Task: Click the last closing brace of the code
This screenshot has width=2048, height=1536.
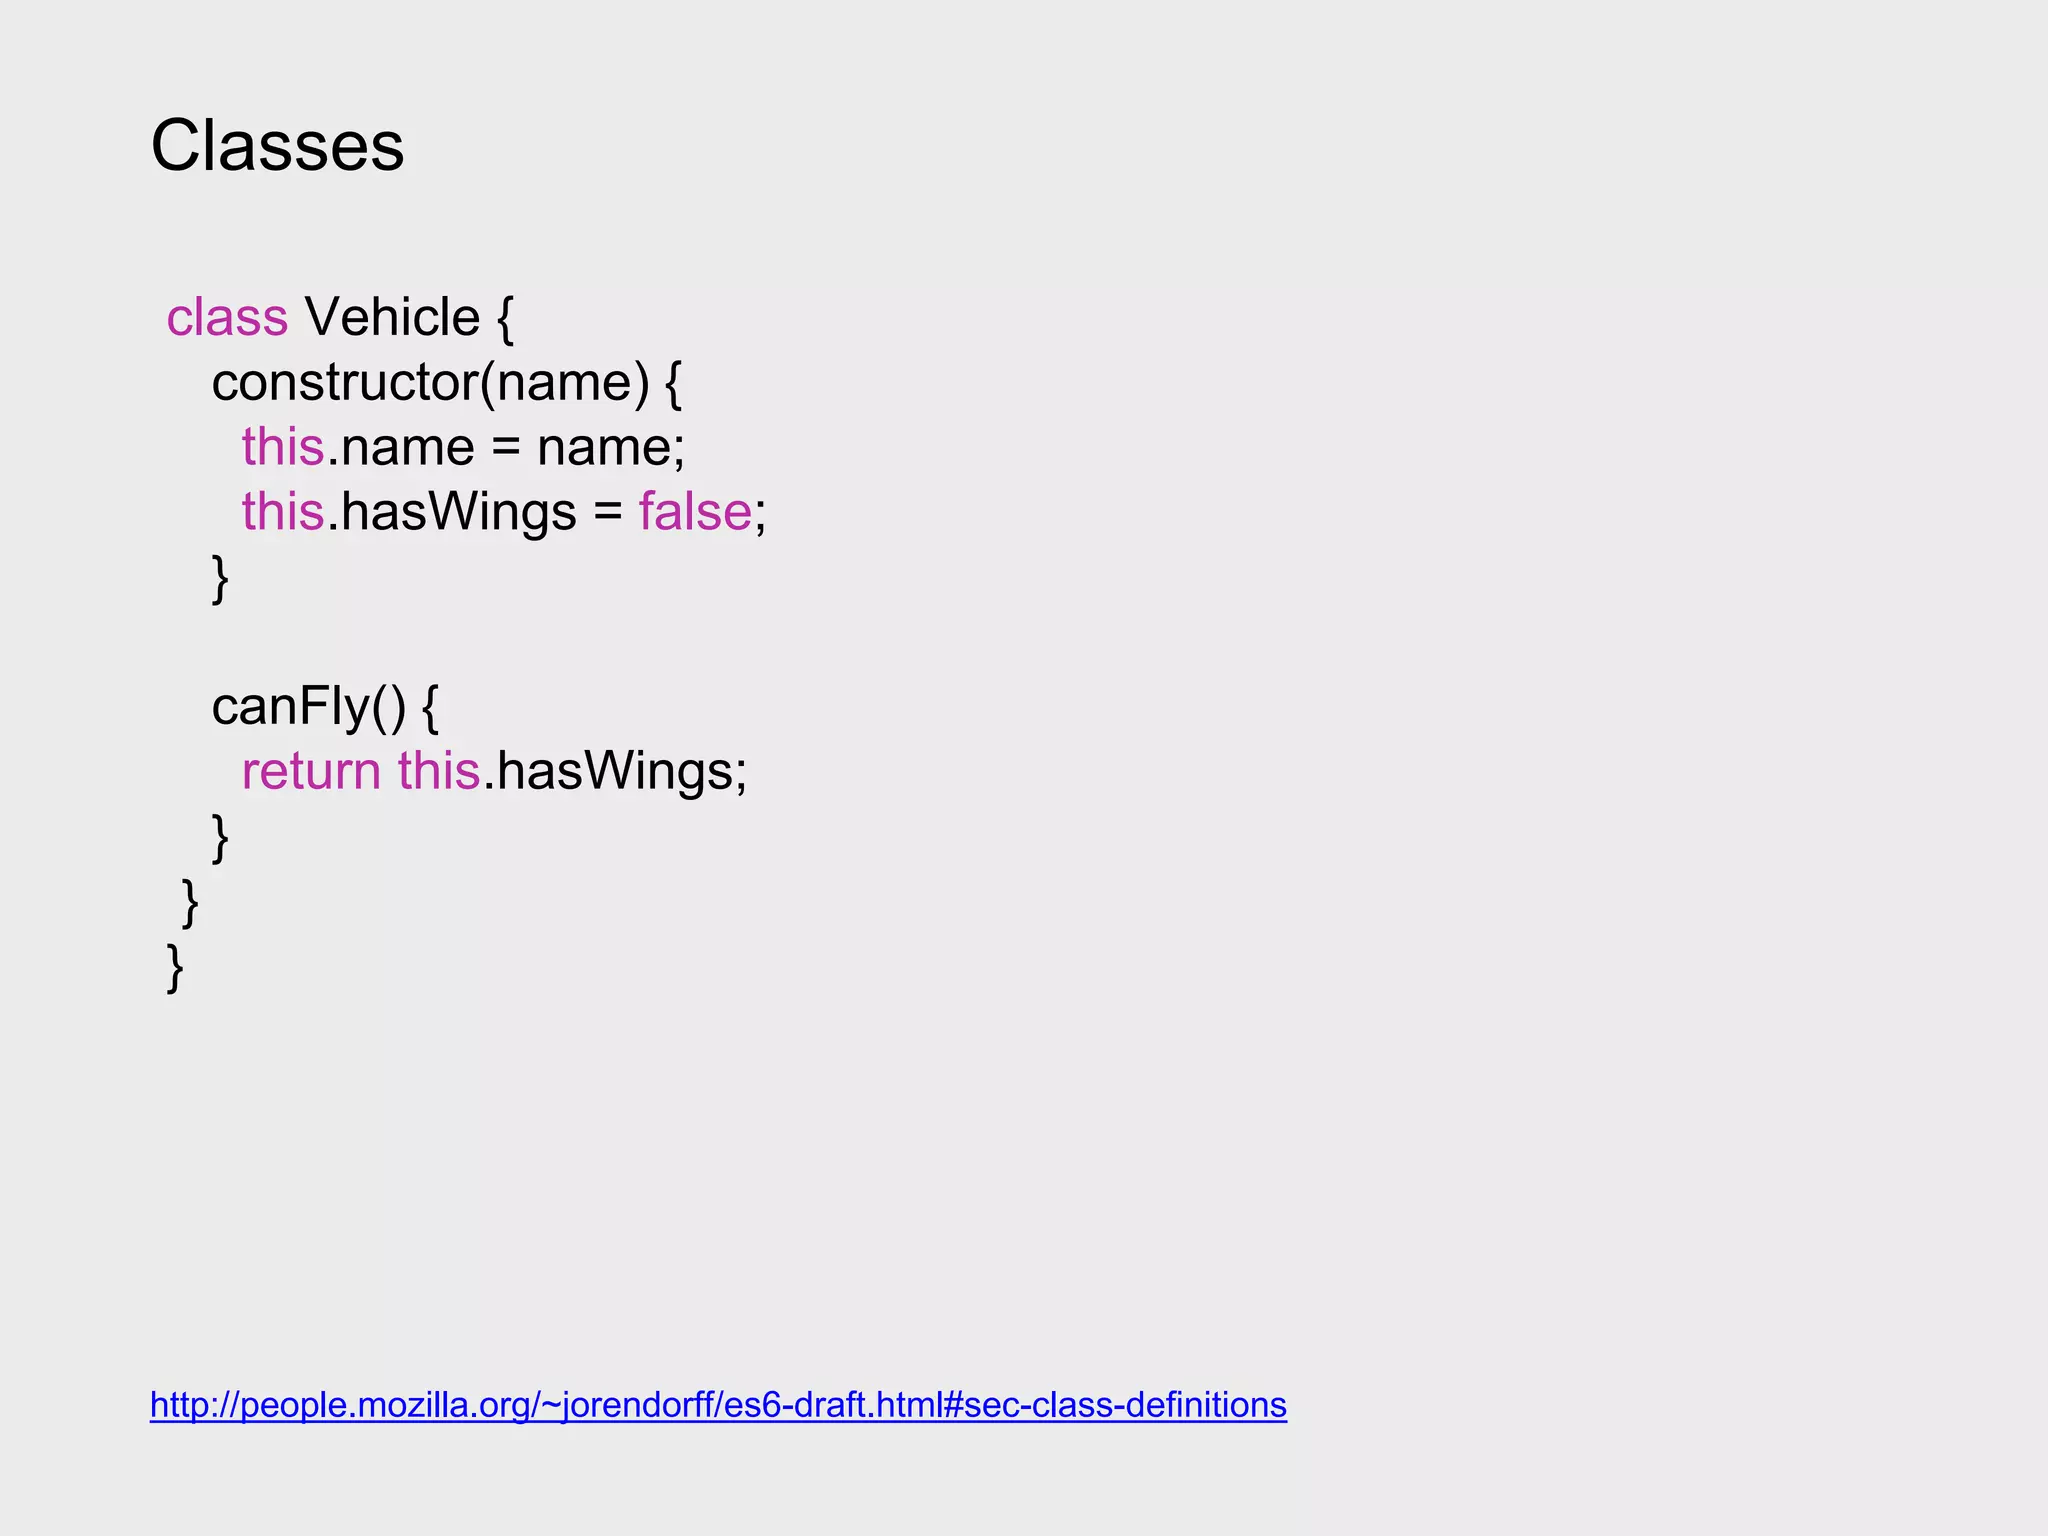Action: (x=175, y=968)
